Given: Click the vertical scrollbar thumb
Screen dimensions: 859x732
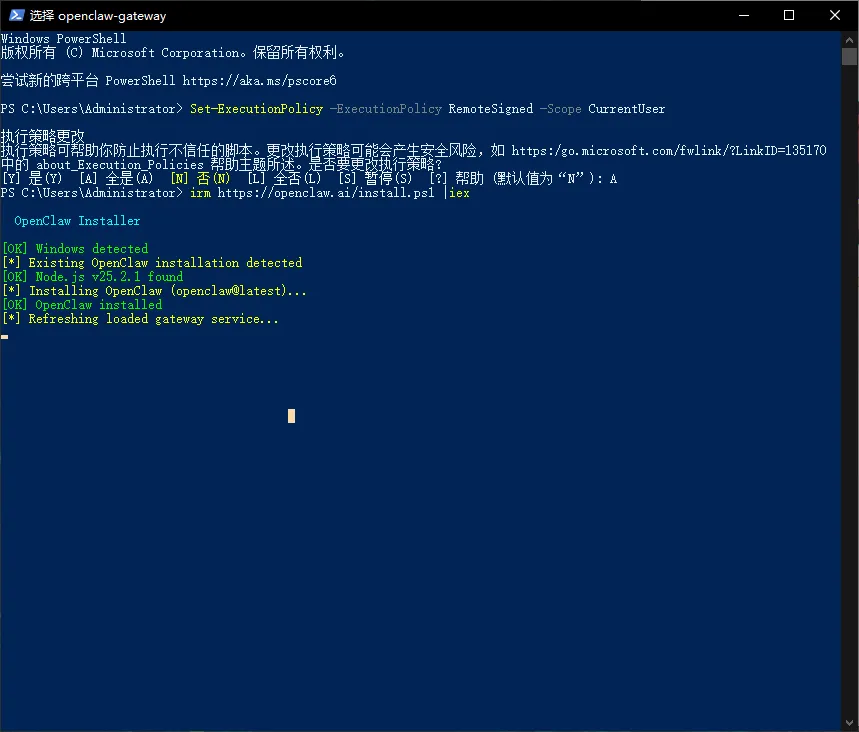Looking at the screenshot, I should (849, 56).
